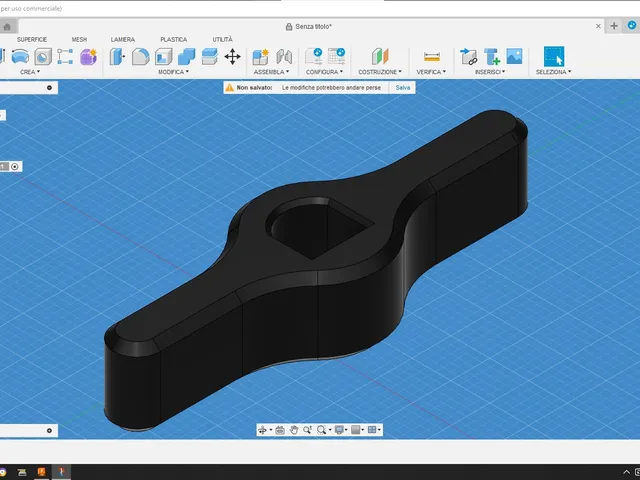Click the Shell tool icon
640x480 pixels.
pyautogui.click(x=163, y=56)
